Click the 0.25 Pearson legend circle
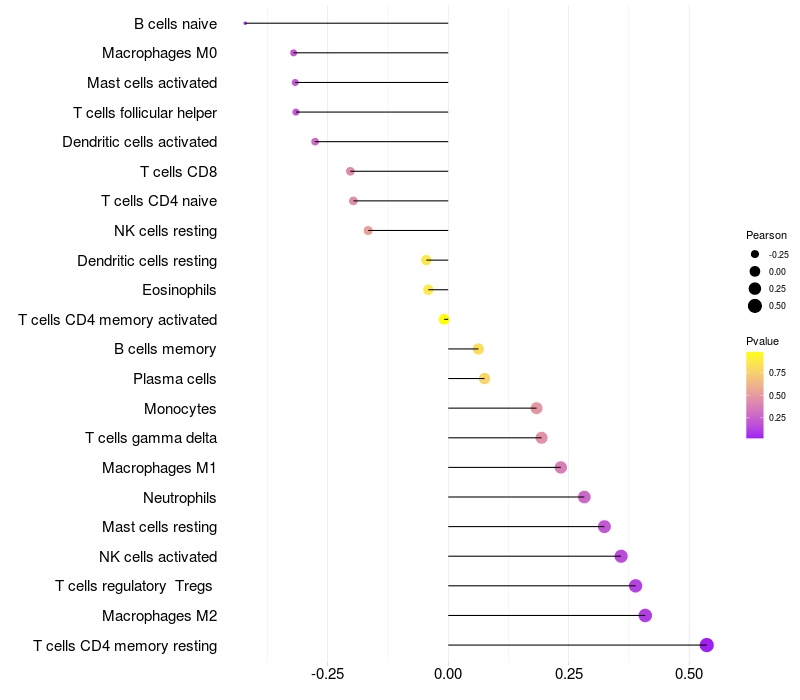800x700 pixels. coord(755,288)
